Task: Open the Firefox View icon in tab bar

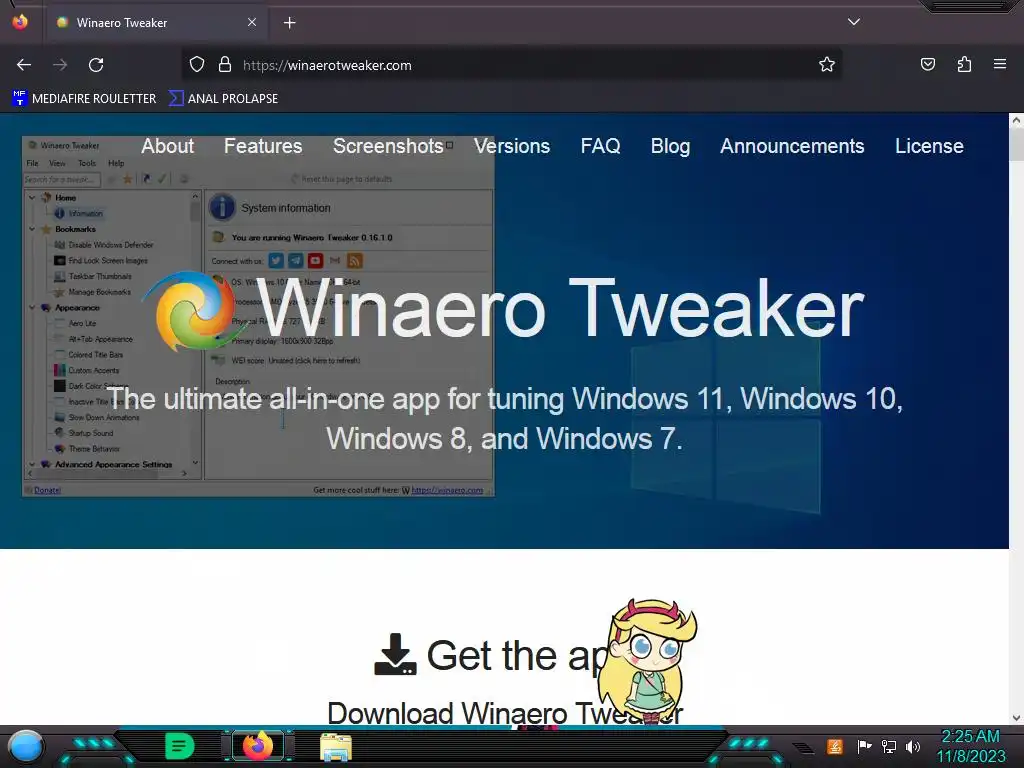Action: pos(20,22)
